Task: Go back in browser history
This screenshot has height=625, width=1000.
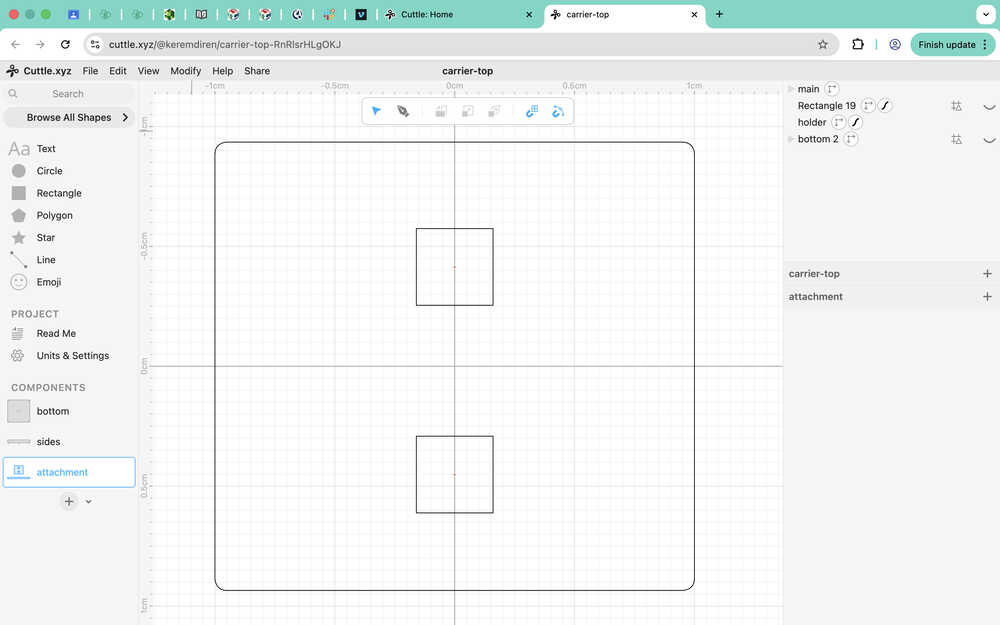Action: pyautogui.click(x=15, y=44)
